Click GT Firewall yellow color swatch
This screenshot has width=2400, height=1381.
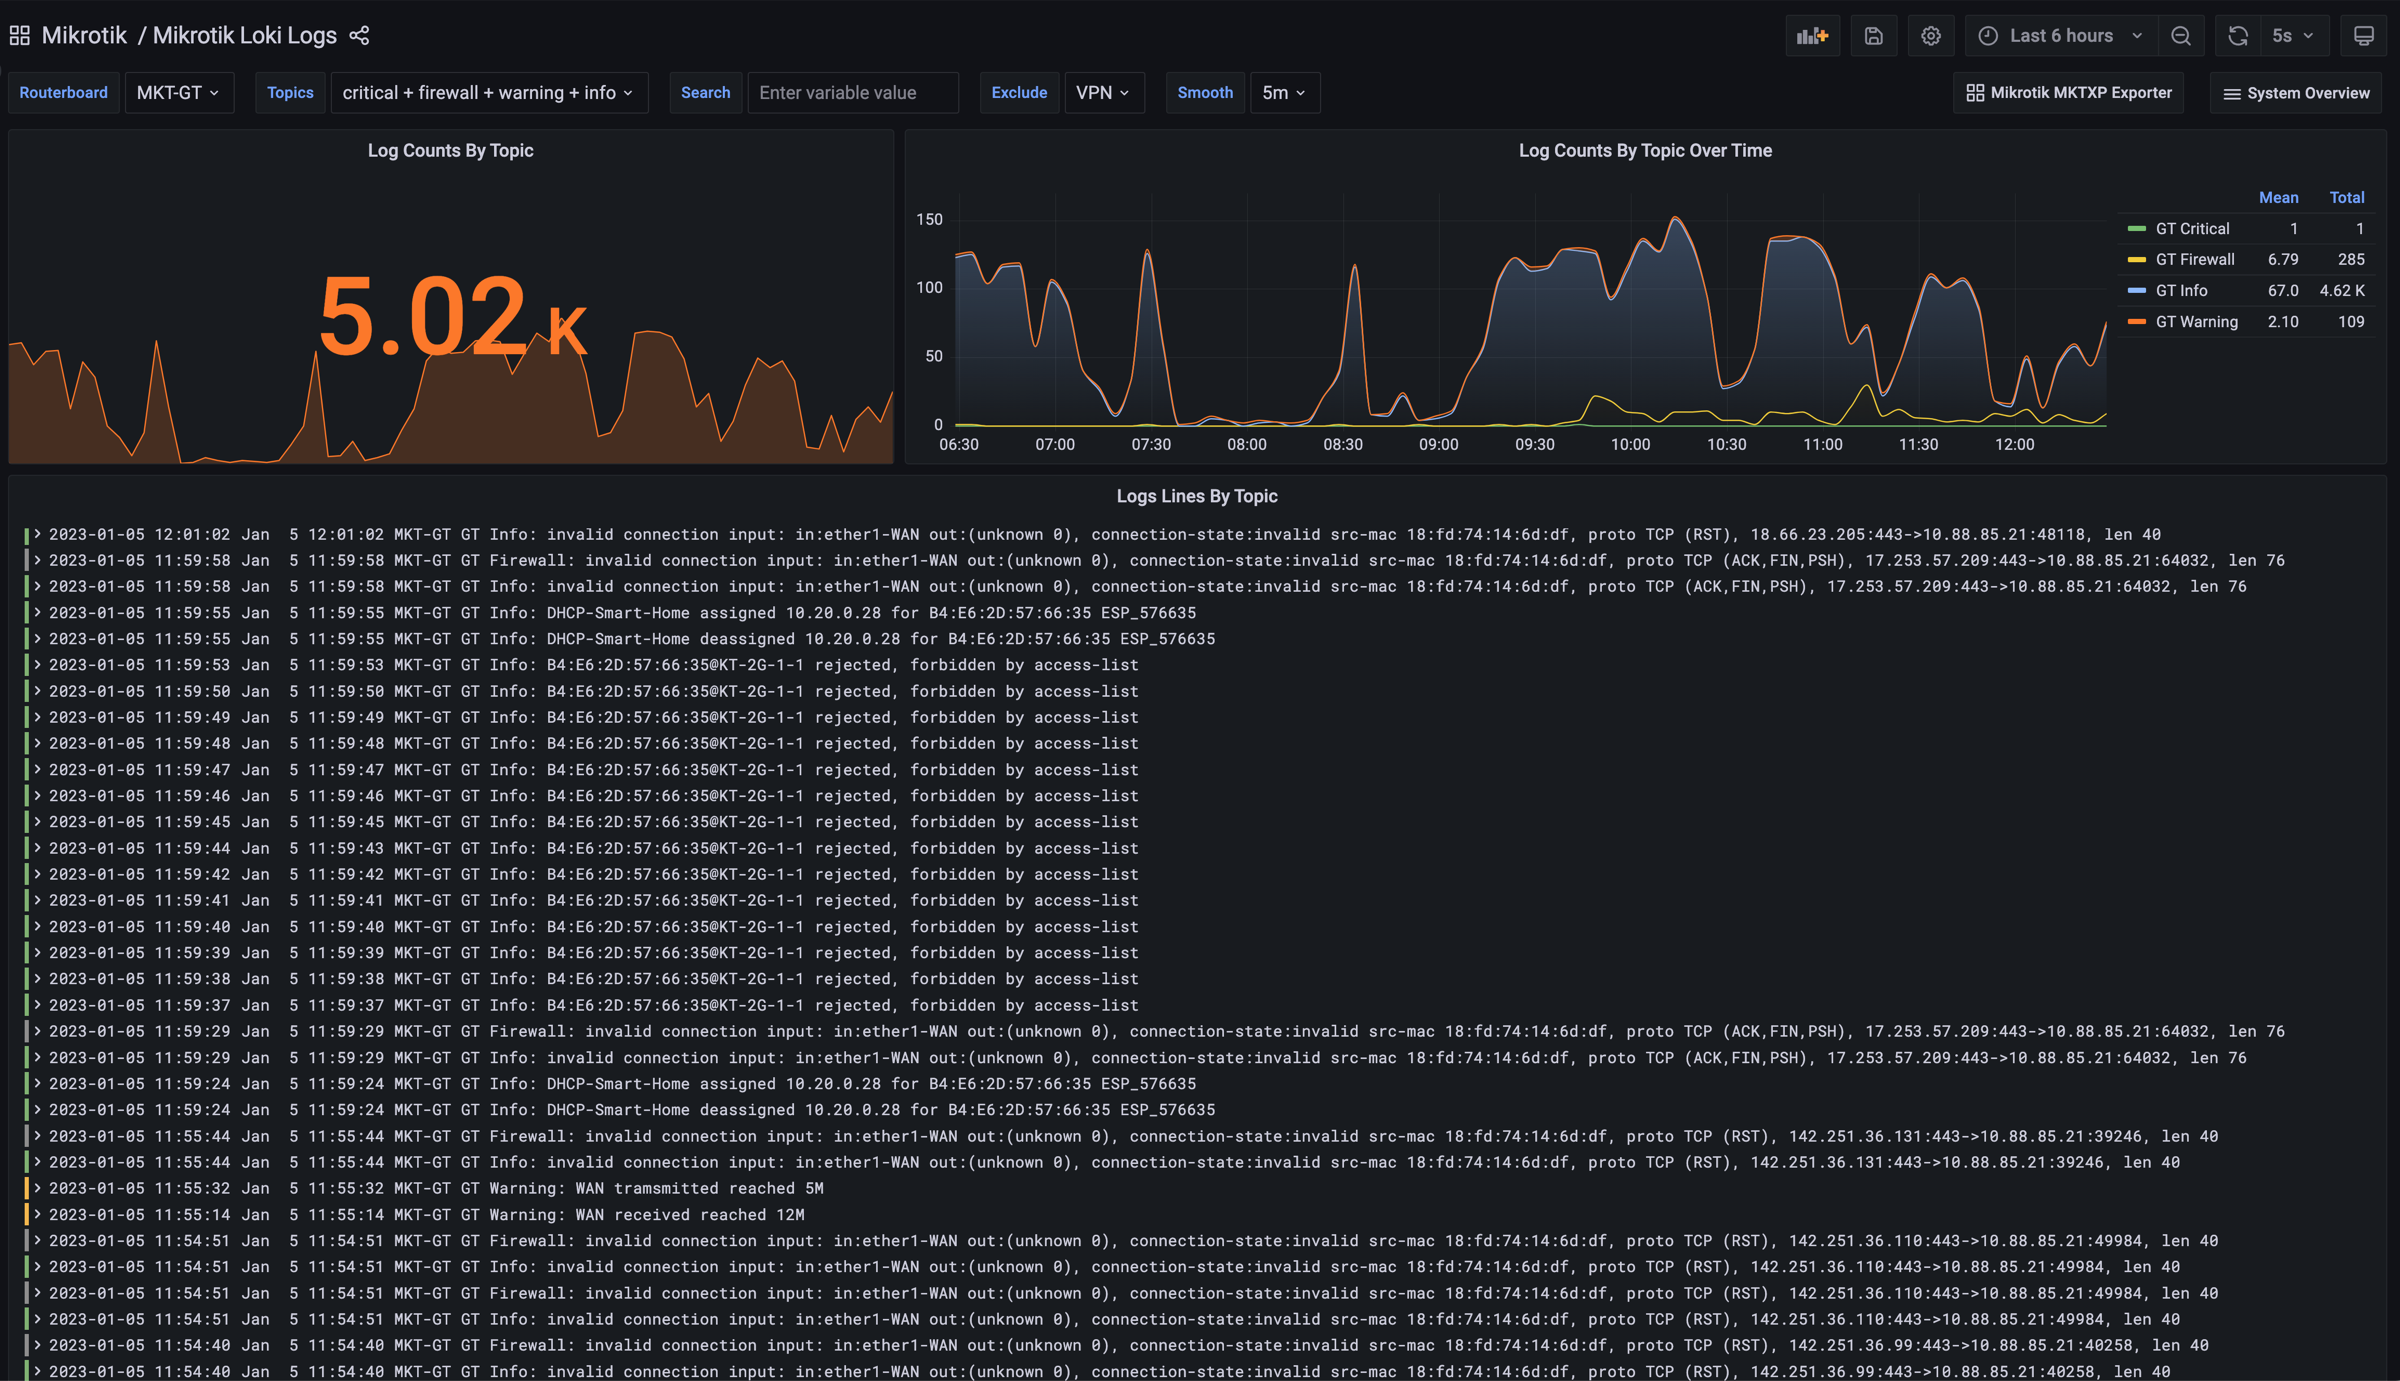click(2137, 260)
